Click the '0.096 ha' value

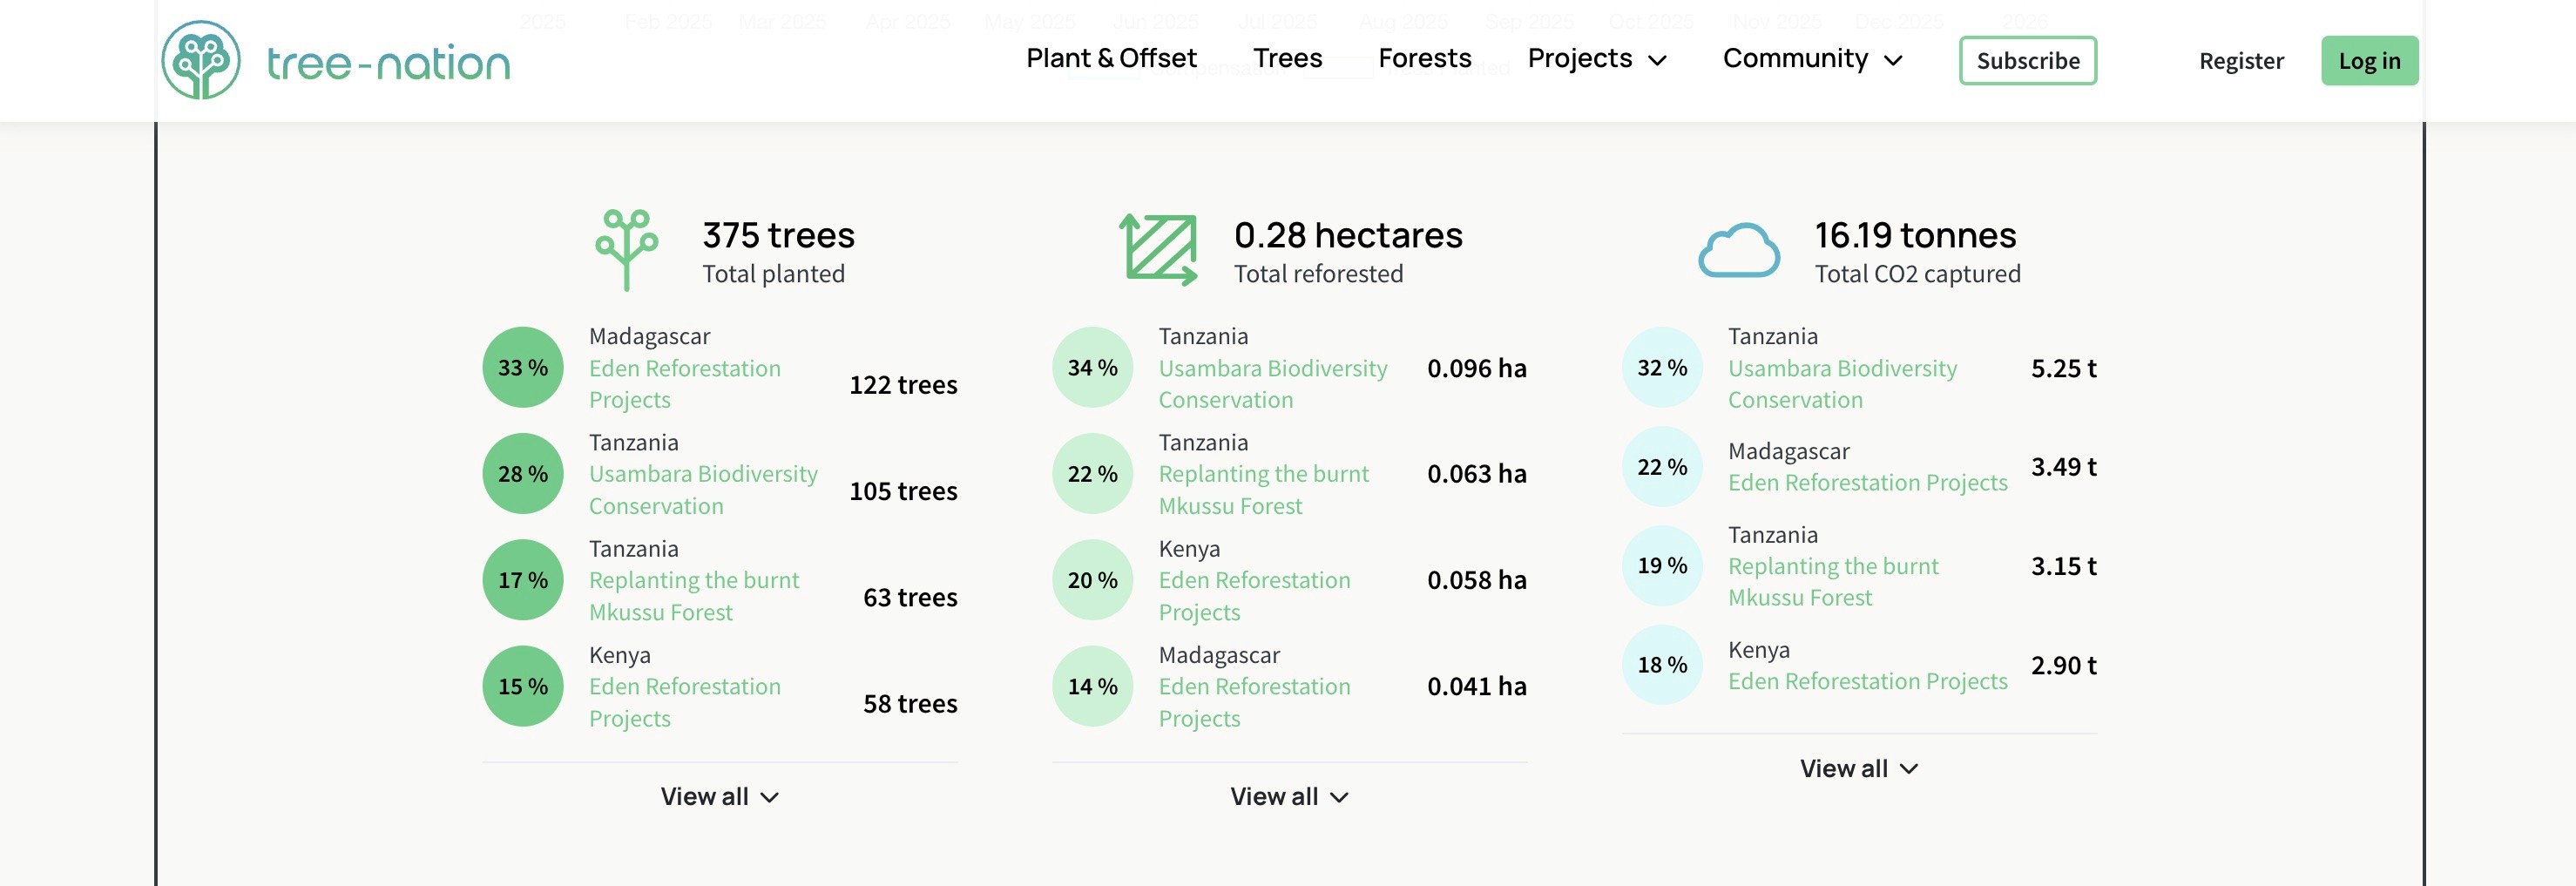1476,368
